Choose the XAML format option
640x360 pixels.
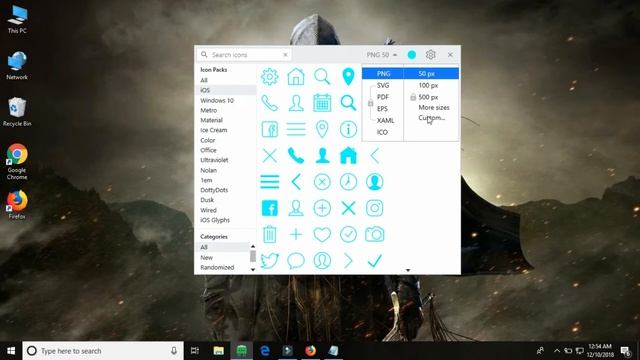click(x=385, y=120)
